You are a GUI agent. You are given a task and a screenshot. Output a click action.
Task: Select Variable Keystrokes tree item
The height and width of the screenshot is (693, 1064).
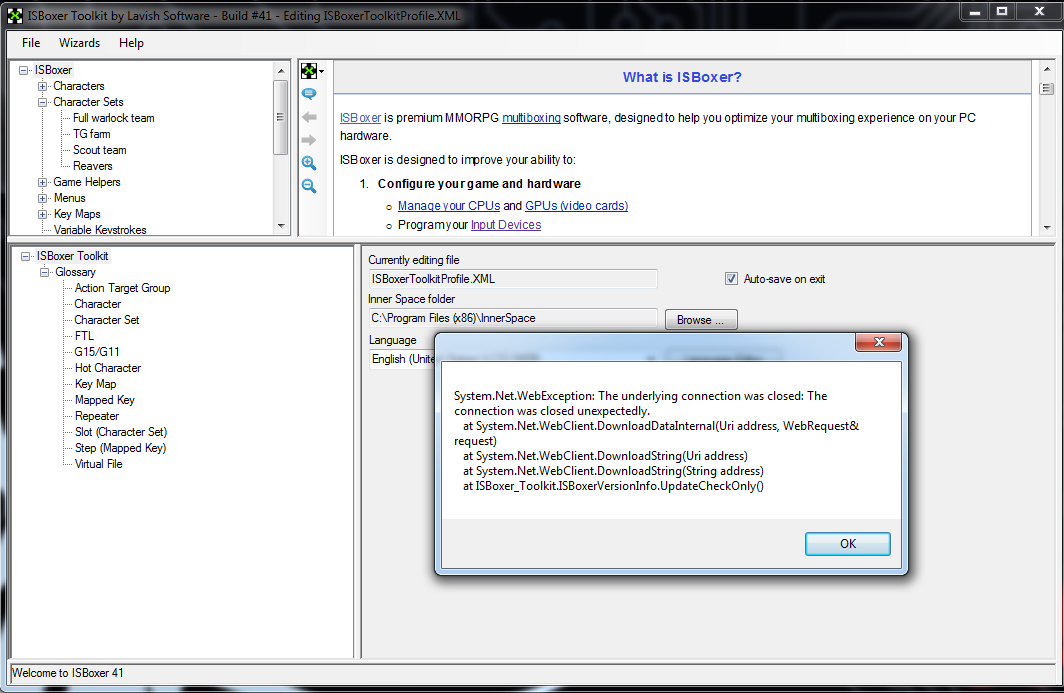coord(100,230)
